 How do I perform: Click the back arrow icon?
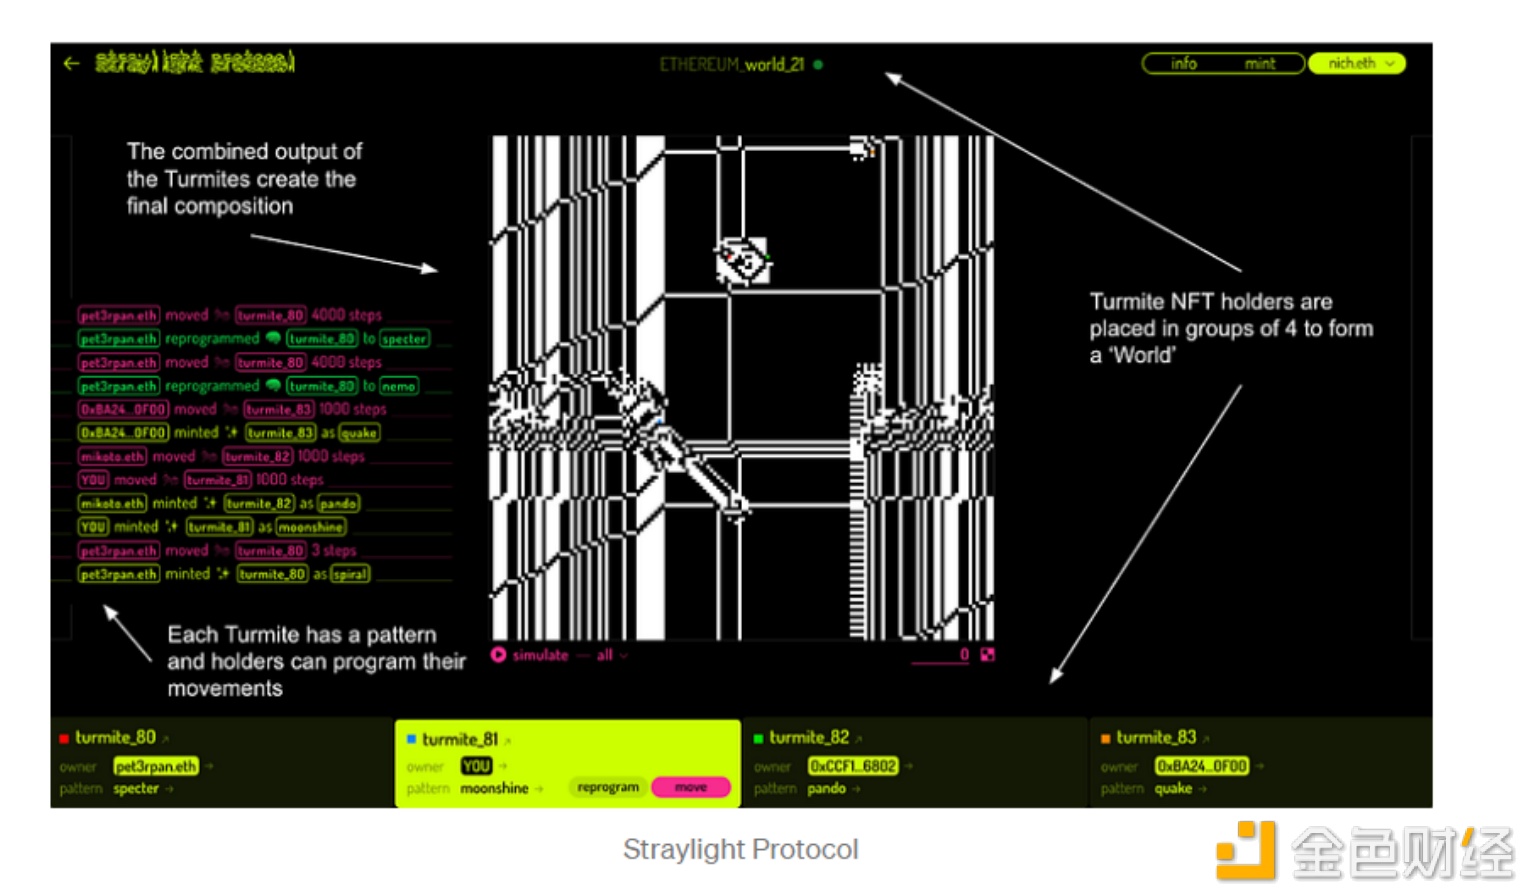click(71, 64)
